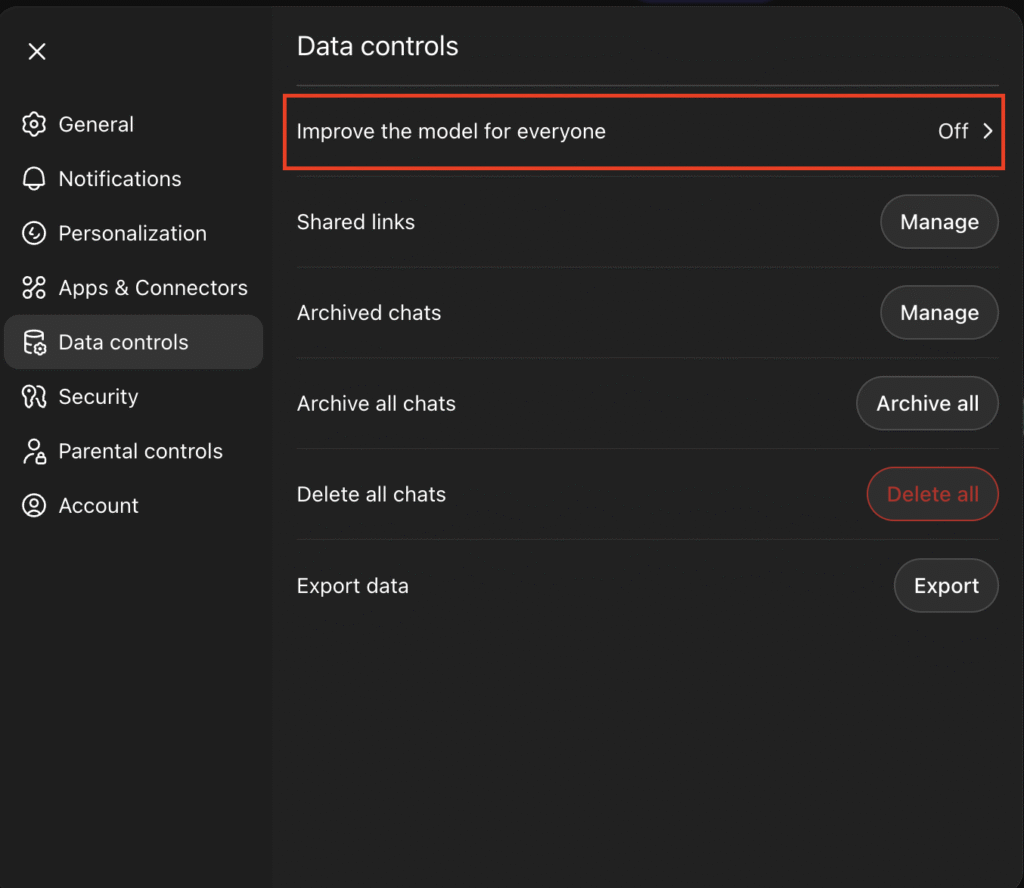Open Manage for Archived chats
Screen dimensions: 1024x888
click(938, 312)
